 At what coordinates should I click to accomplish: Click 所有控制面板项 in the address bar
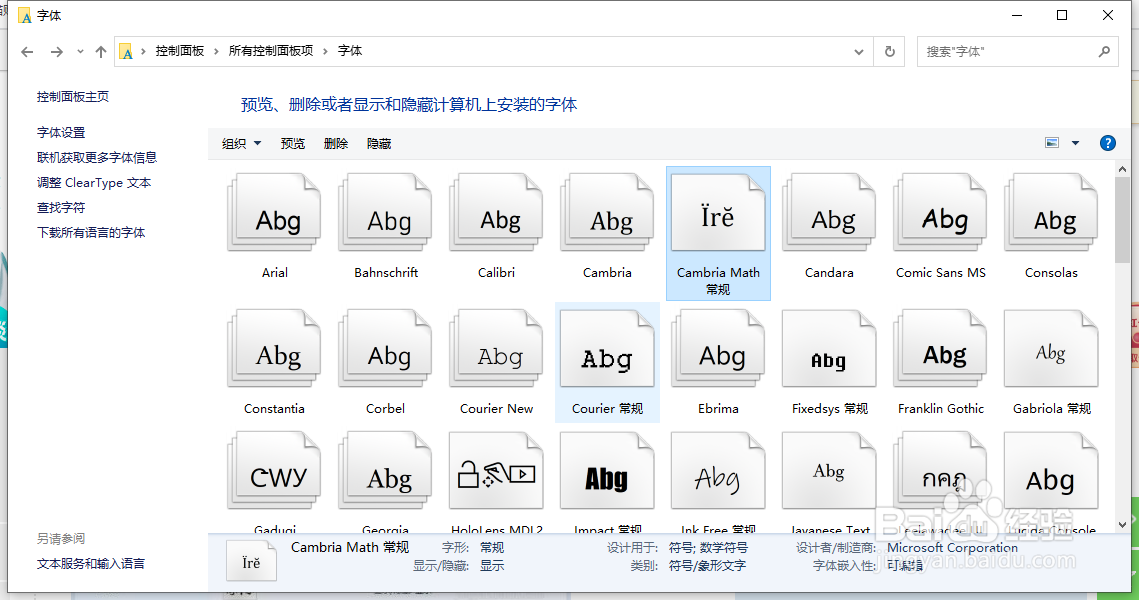[x=271, y=51]
